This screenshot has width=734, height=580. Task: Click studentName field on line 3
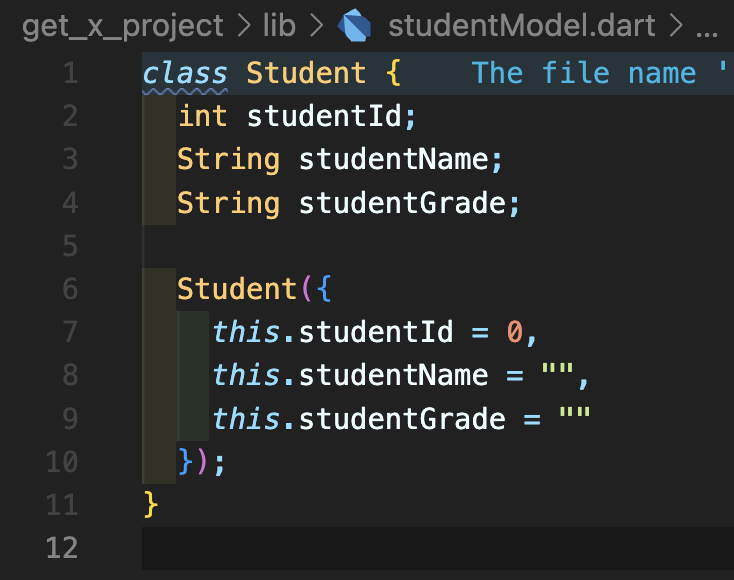pyautogui.click(x=394, y=160)
